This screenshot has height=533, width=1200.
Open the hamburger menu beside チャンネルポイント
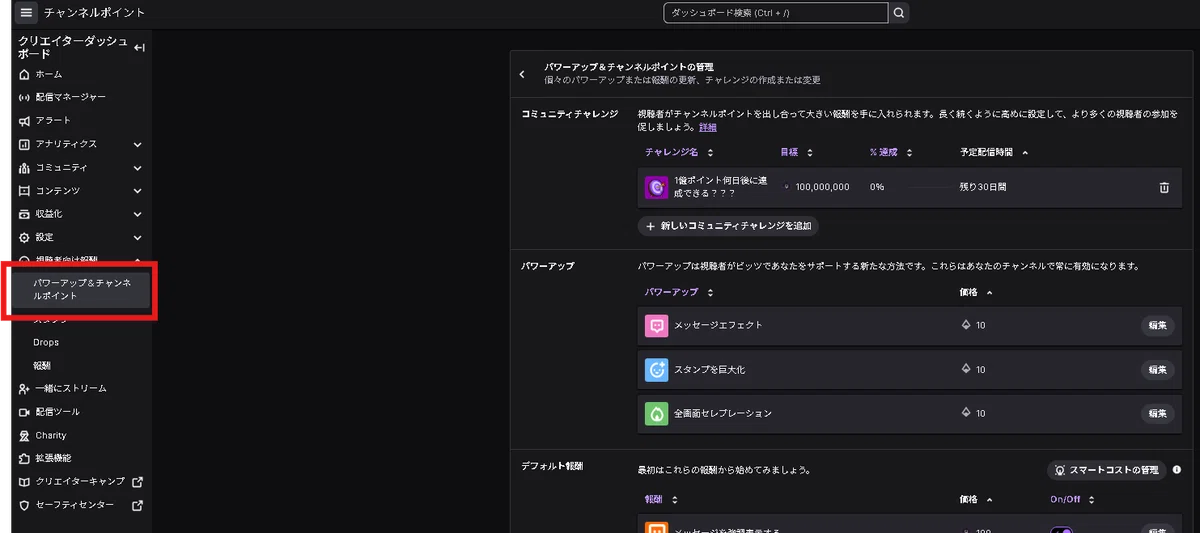pyautogui.click(x=26, y=13)
